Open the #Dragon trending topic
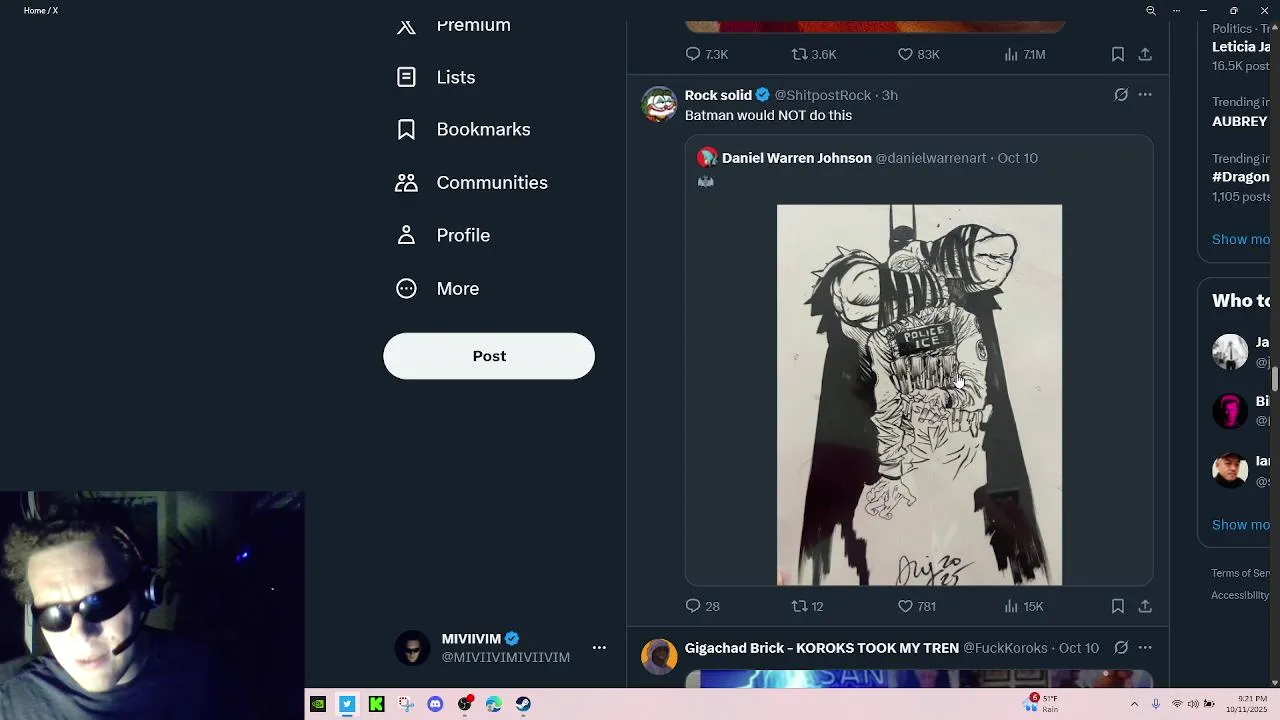The image size is (1280, 720). pos(1240,177)
